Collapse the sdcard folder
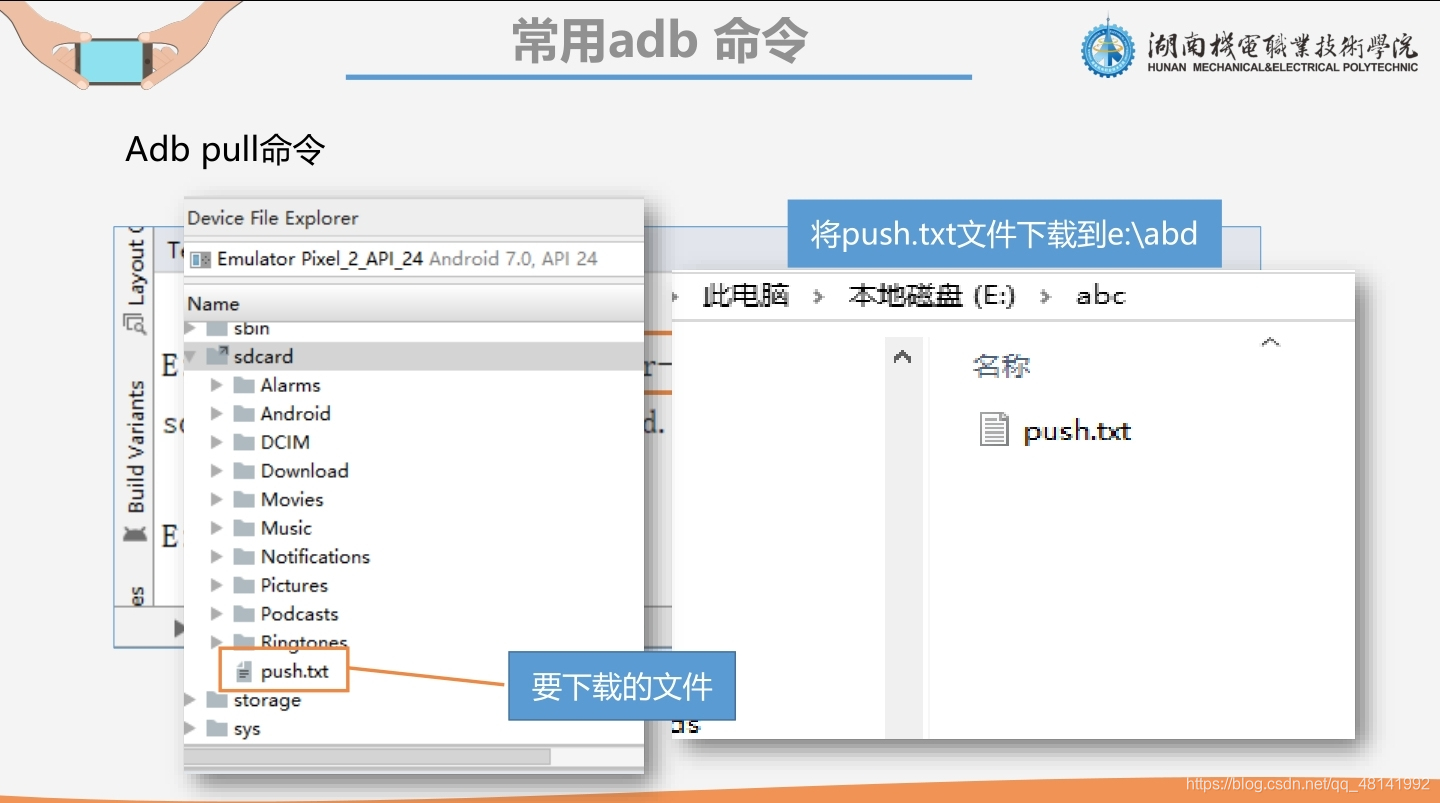 [x=189, y=356]
